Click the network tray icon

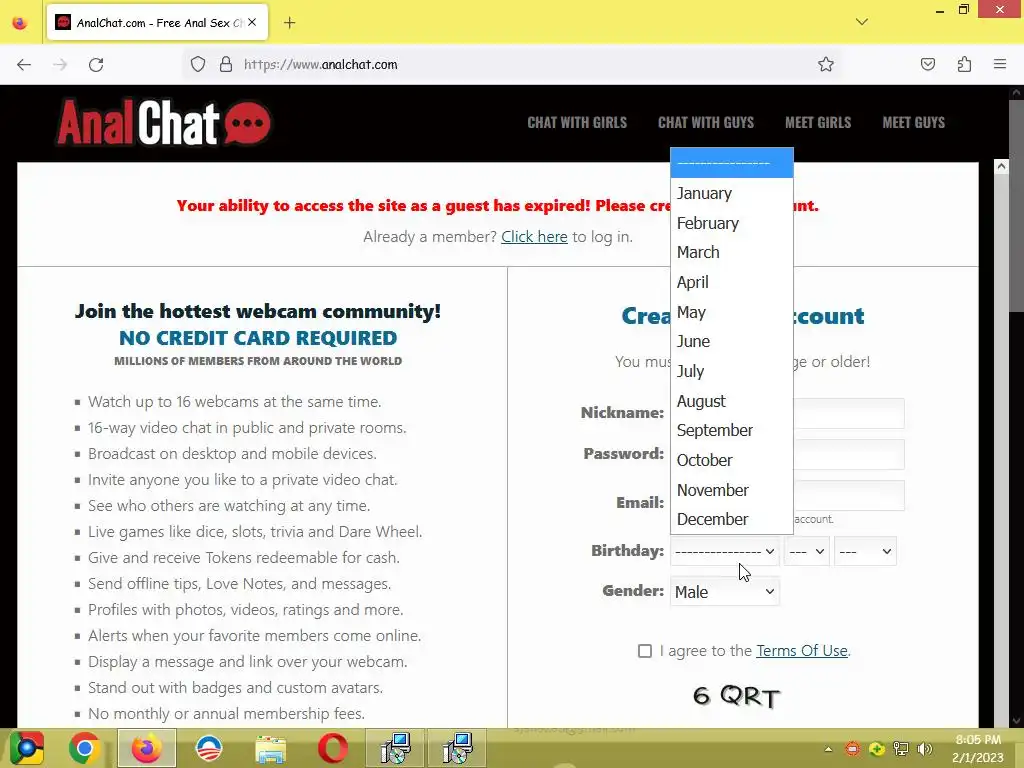click(901, 749)
